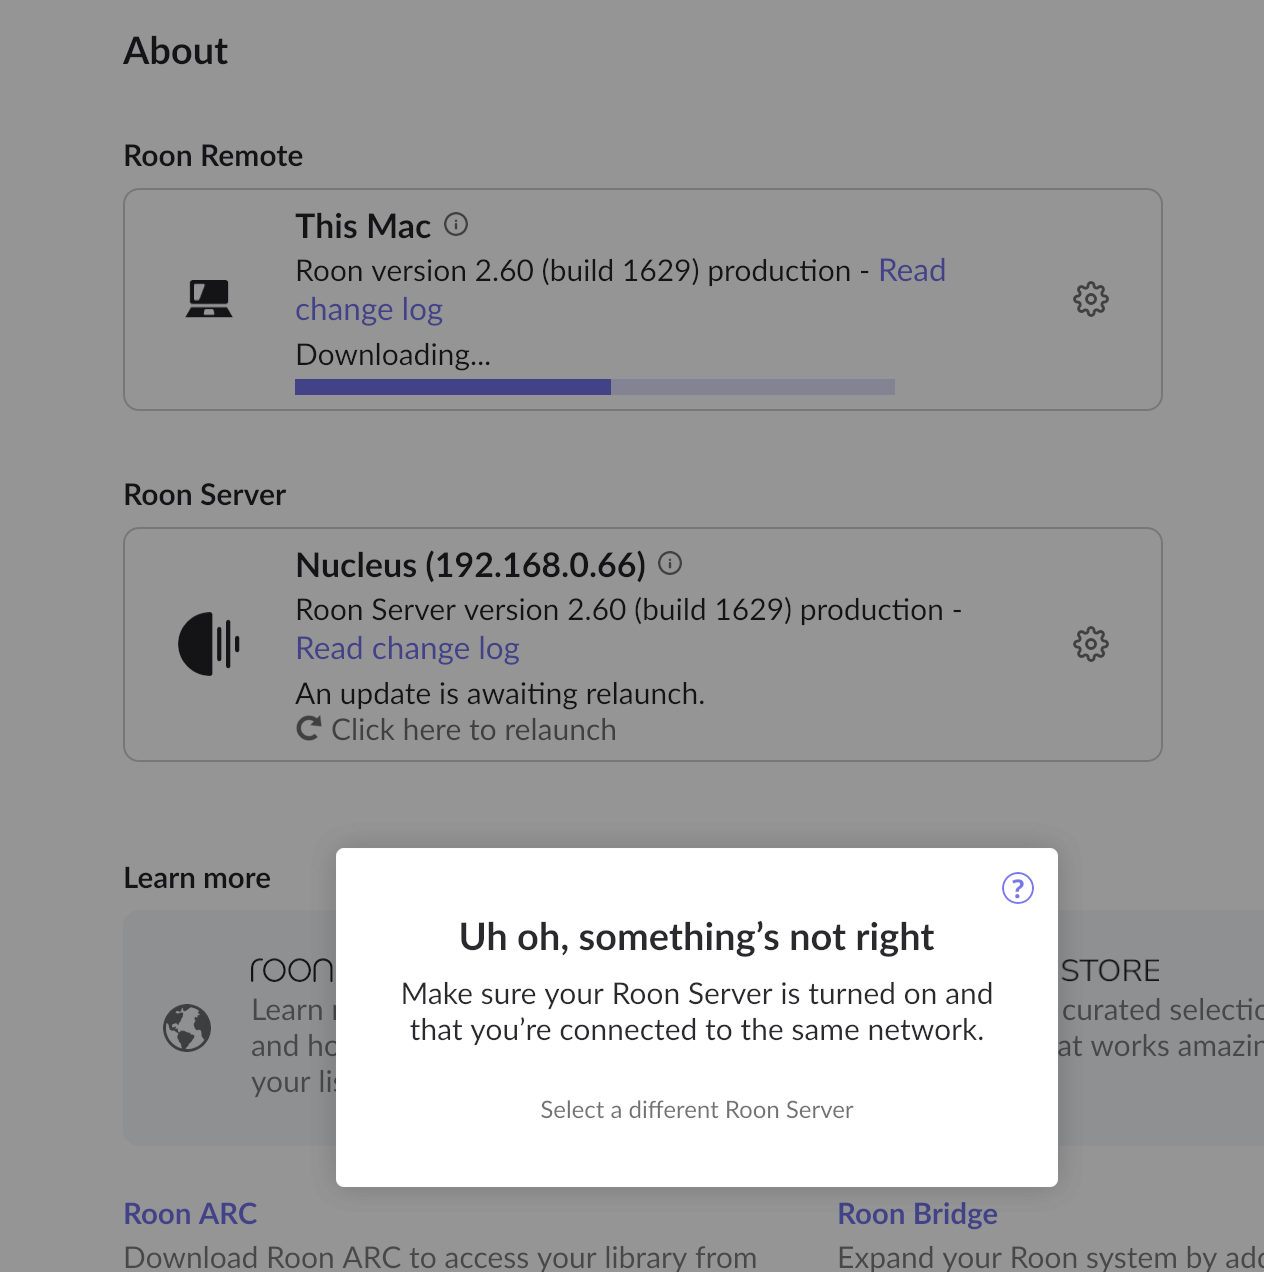Open Nucleus server settings gear
Viewport: 1264px width, 1272px height.
tap(1090, 644)
